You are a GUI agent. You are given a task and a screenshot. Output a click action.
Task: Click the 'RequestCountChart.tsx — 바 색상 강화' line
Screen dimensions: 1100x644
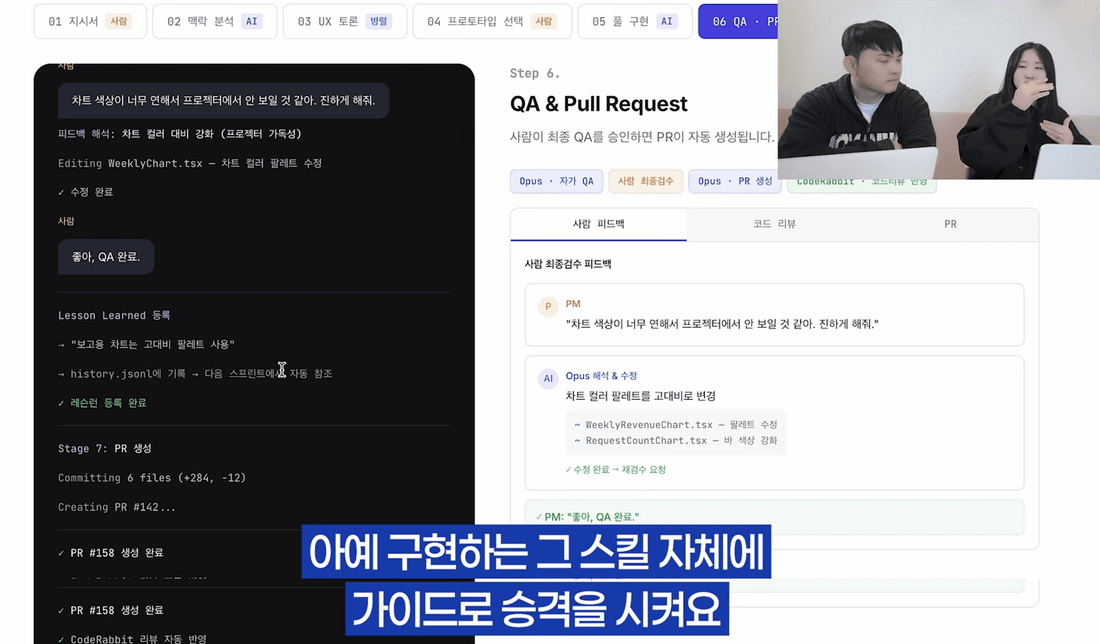(675, 441)
